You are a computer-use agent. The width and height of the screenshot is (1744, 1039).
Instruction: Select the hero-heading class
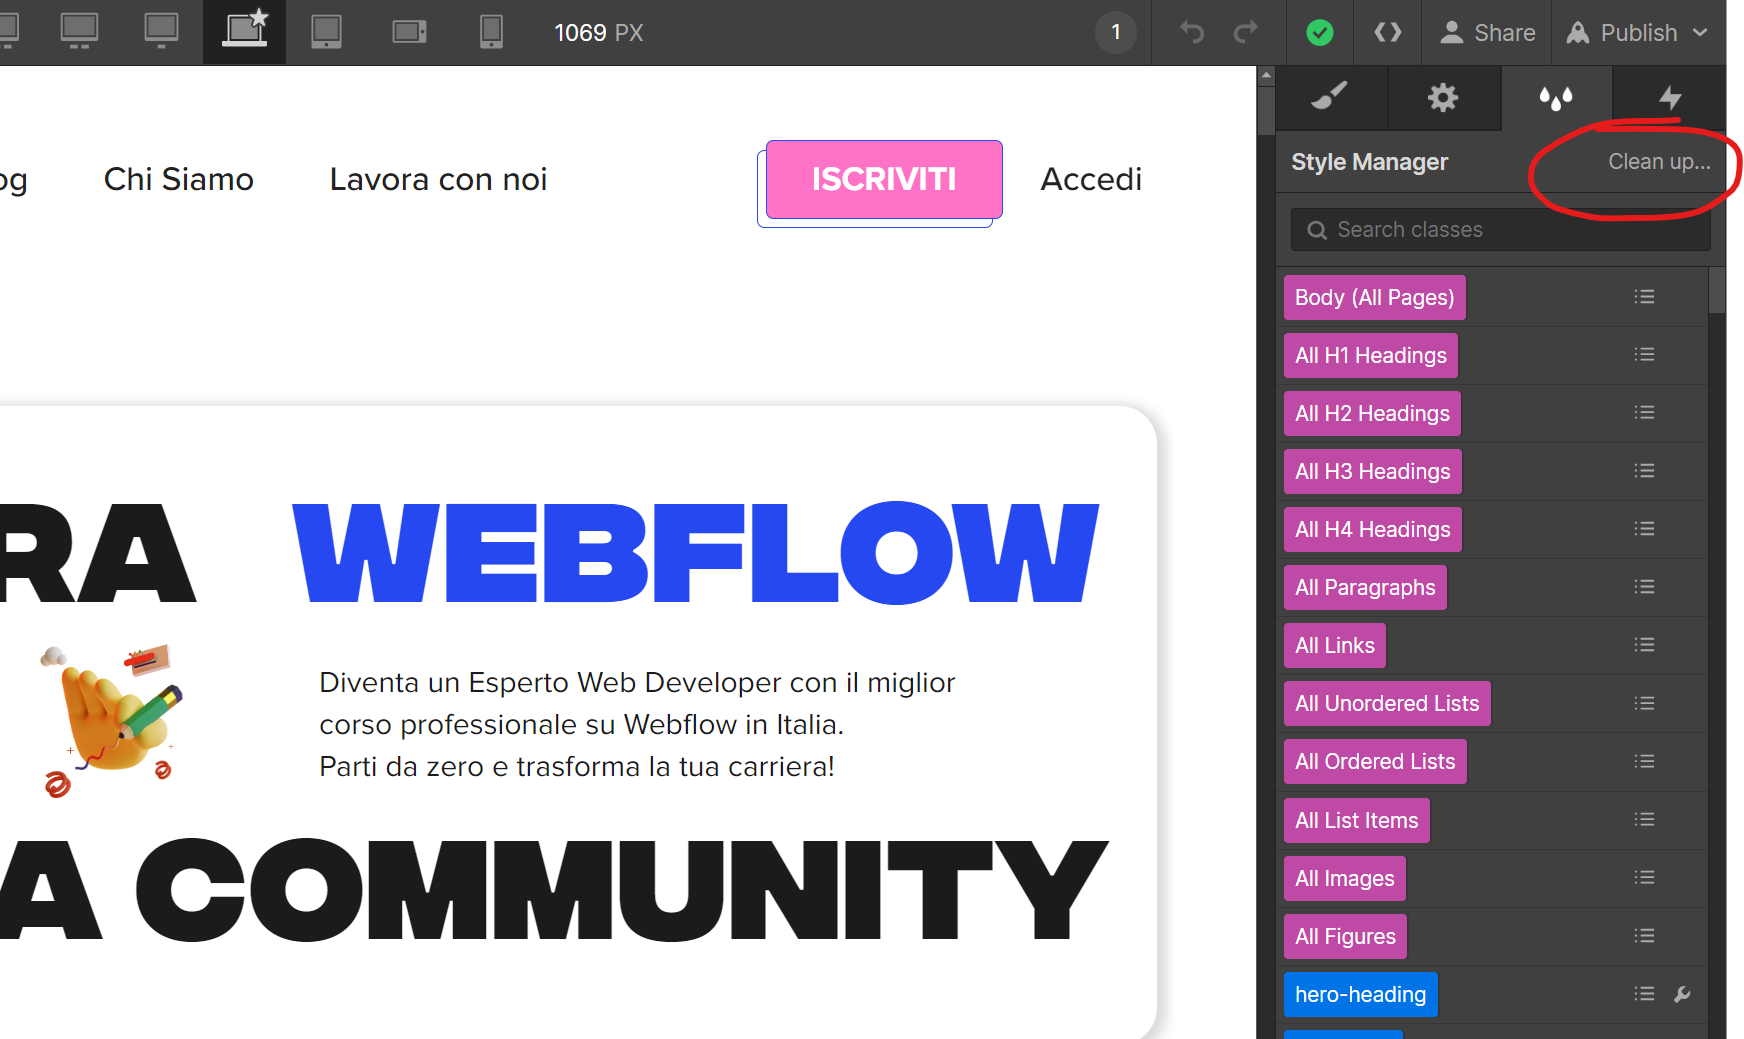pos(1360,995)
